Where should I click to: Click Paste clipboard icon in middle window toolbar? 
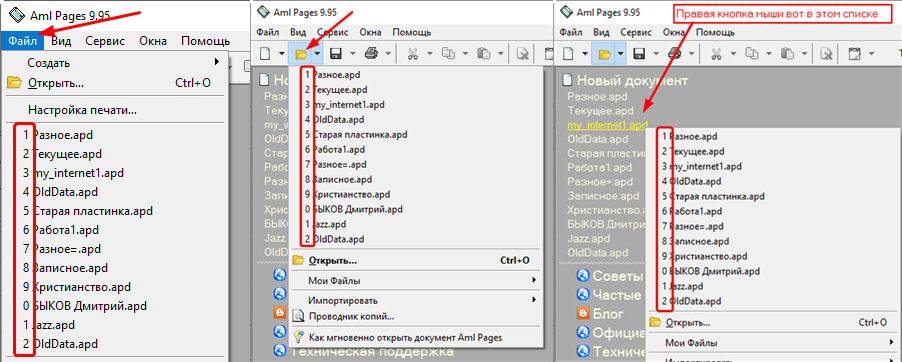[483, 54]
